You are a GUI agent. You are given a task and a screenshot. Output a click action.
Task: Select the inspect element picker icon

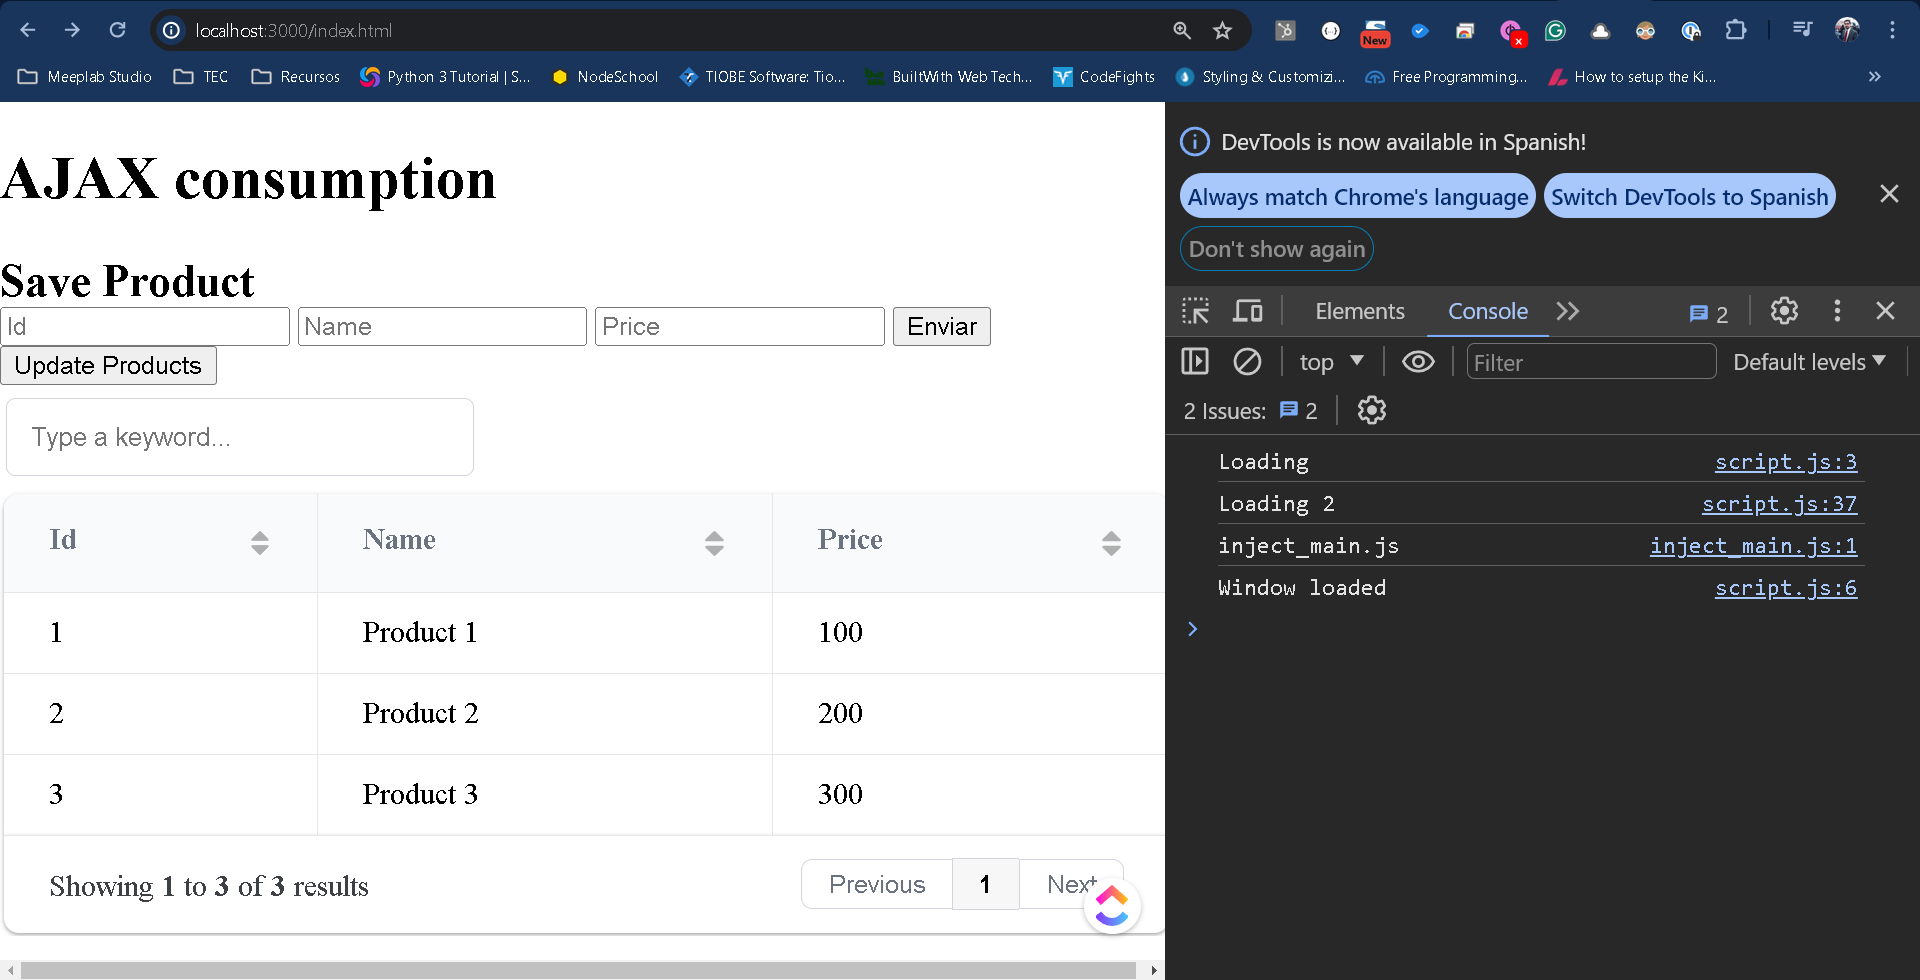click(x=1195, y=311)
